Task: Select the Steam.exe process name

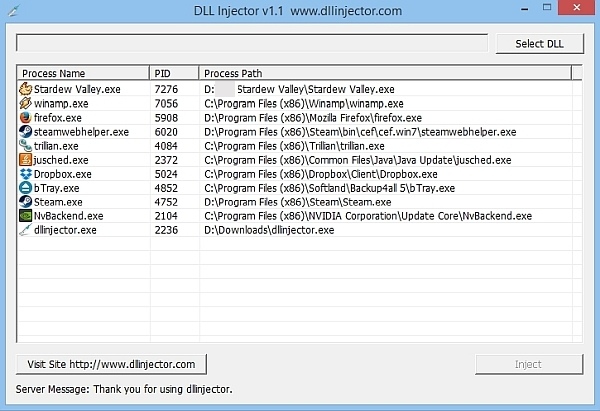Action: [58, 202]
